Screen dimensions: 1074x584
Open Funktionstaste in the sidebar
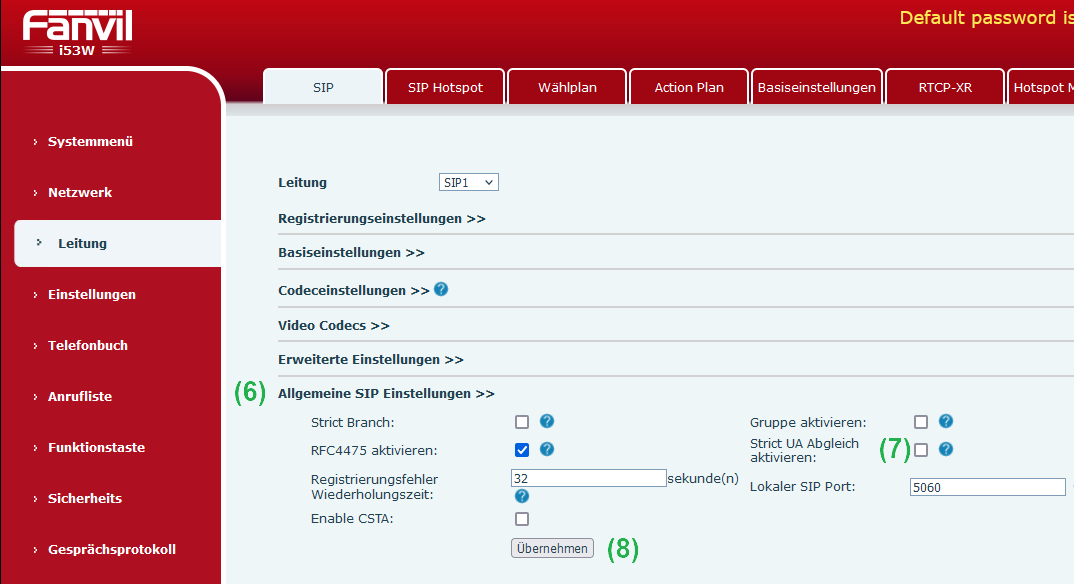pyautogui.click(x=96, y=447)
